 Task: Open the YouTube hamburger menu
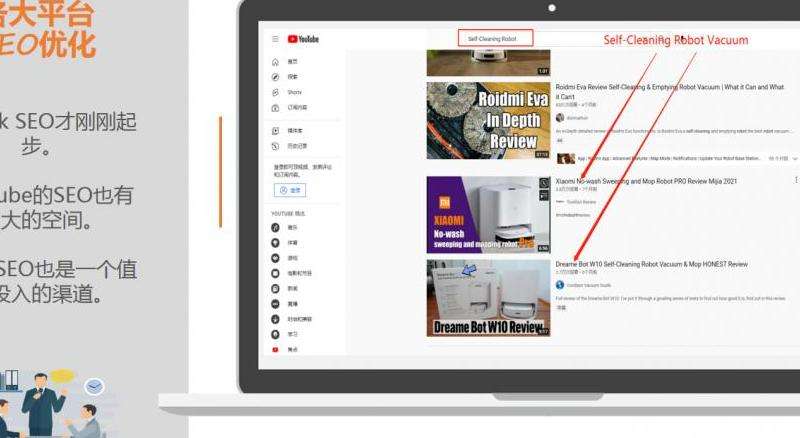(x=276, y=39)
